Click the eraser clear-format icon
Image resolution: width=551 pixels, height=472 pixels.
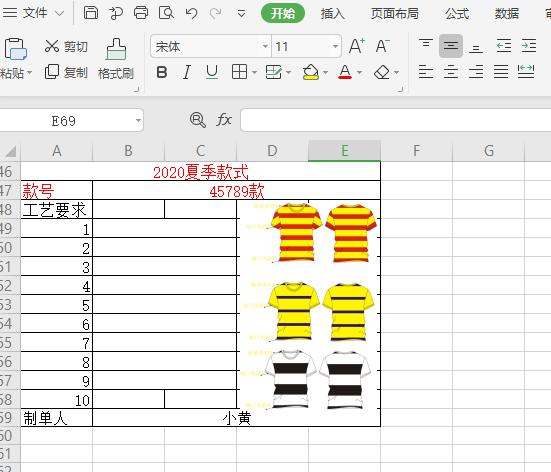[x=382, y=72]
